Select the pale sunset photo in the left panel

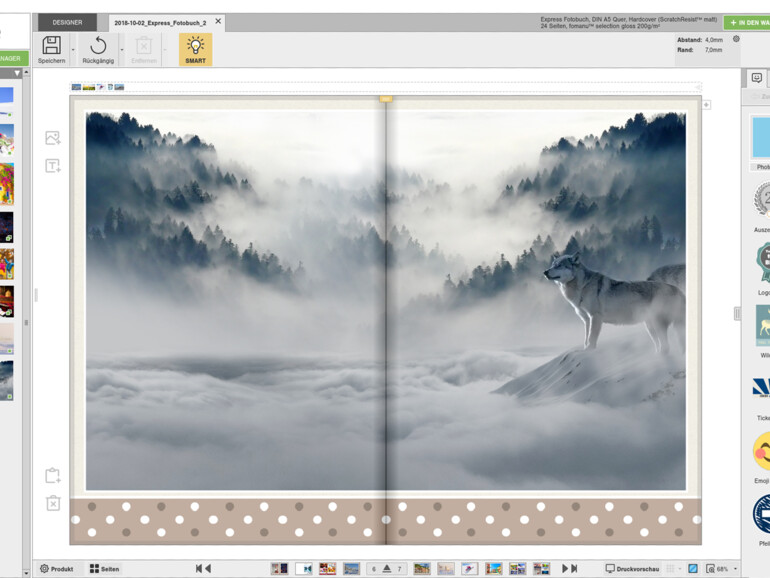(x=7, y=339)
